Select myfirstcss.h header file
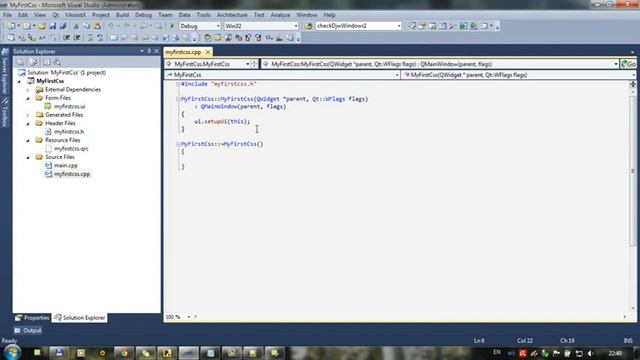This screenshot has width=640, height=360. click(x=69, y=132)
